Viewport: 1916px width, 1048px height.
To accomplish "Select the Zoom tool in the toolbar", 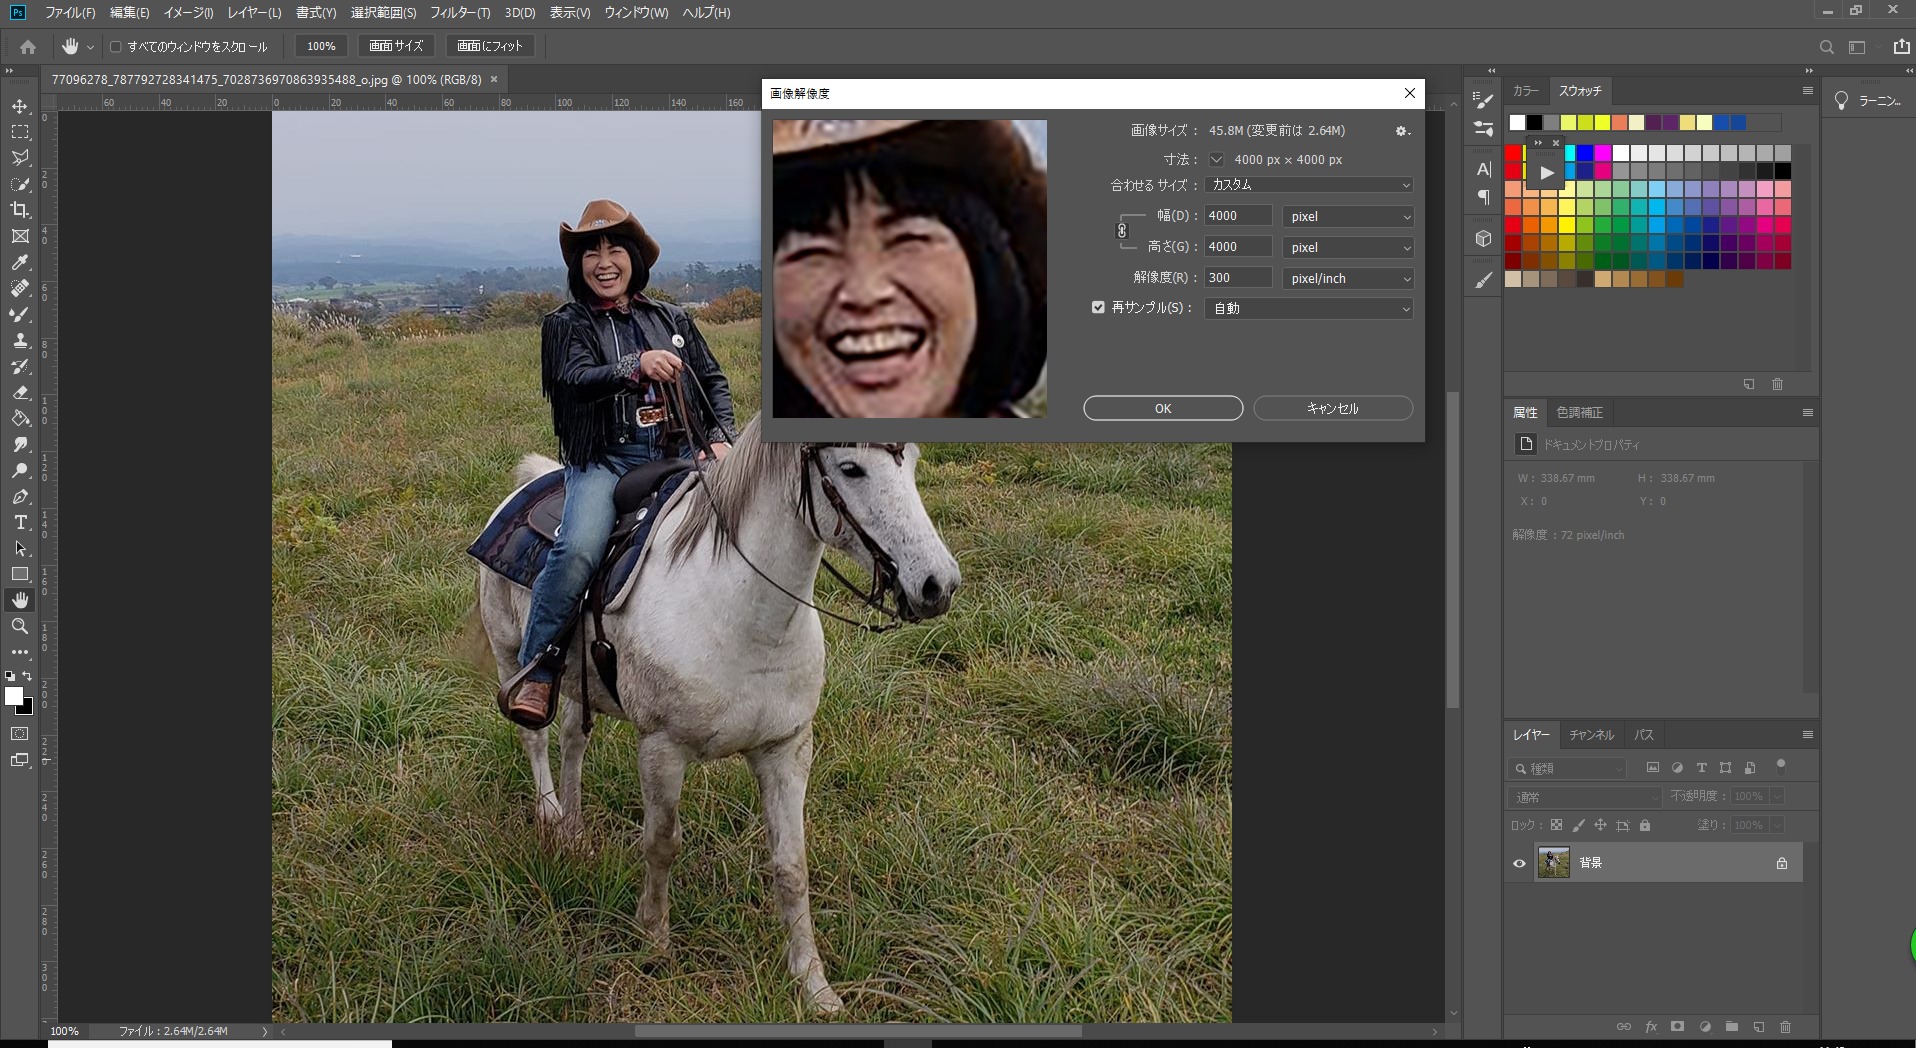I will tap(20, 626).
